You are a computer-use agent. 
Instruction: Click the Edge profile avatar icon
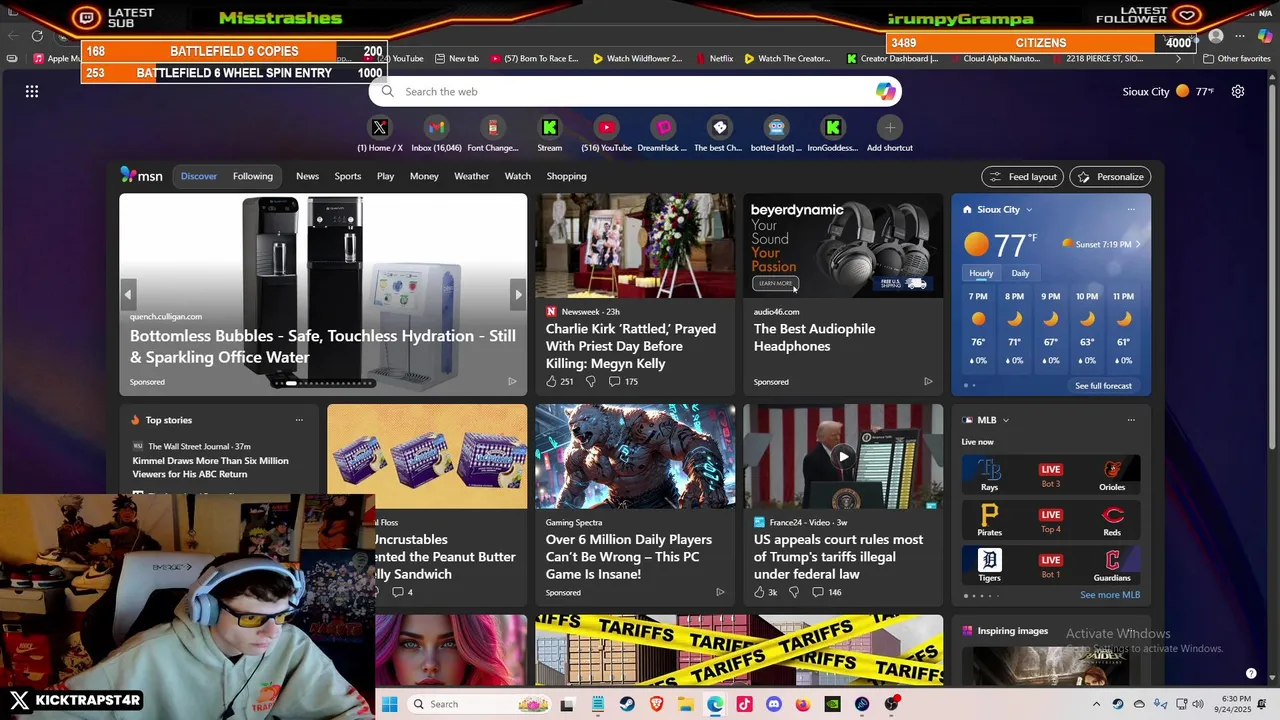click(x=1216, y=36)
